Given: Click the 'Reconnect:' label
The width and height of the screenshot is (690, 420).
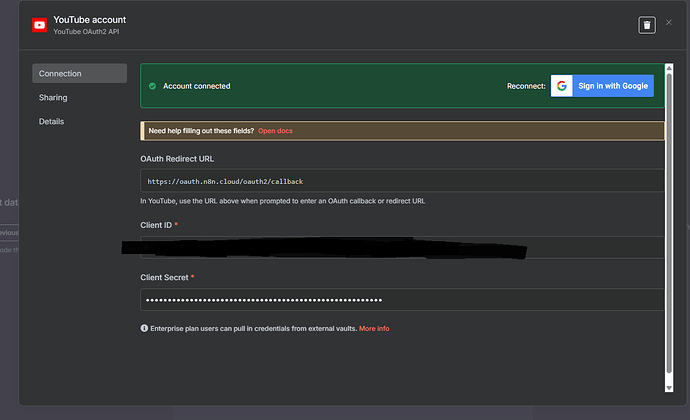Looking at the screenshot, I should point(526,86).
